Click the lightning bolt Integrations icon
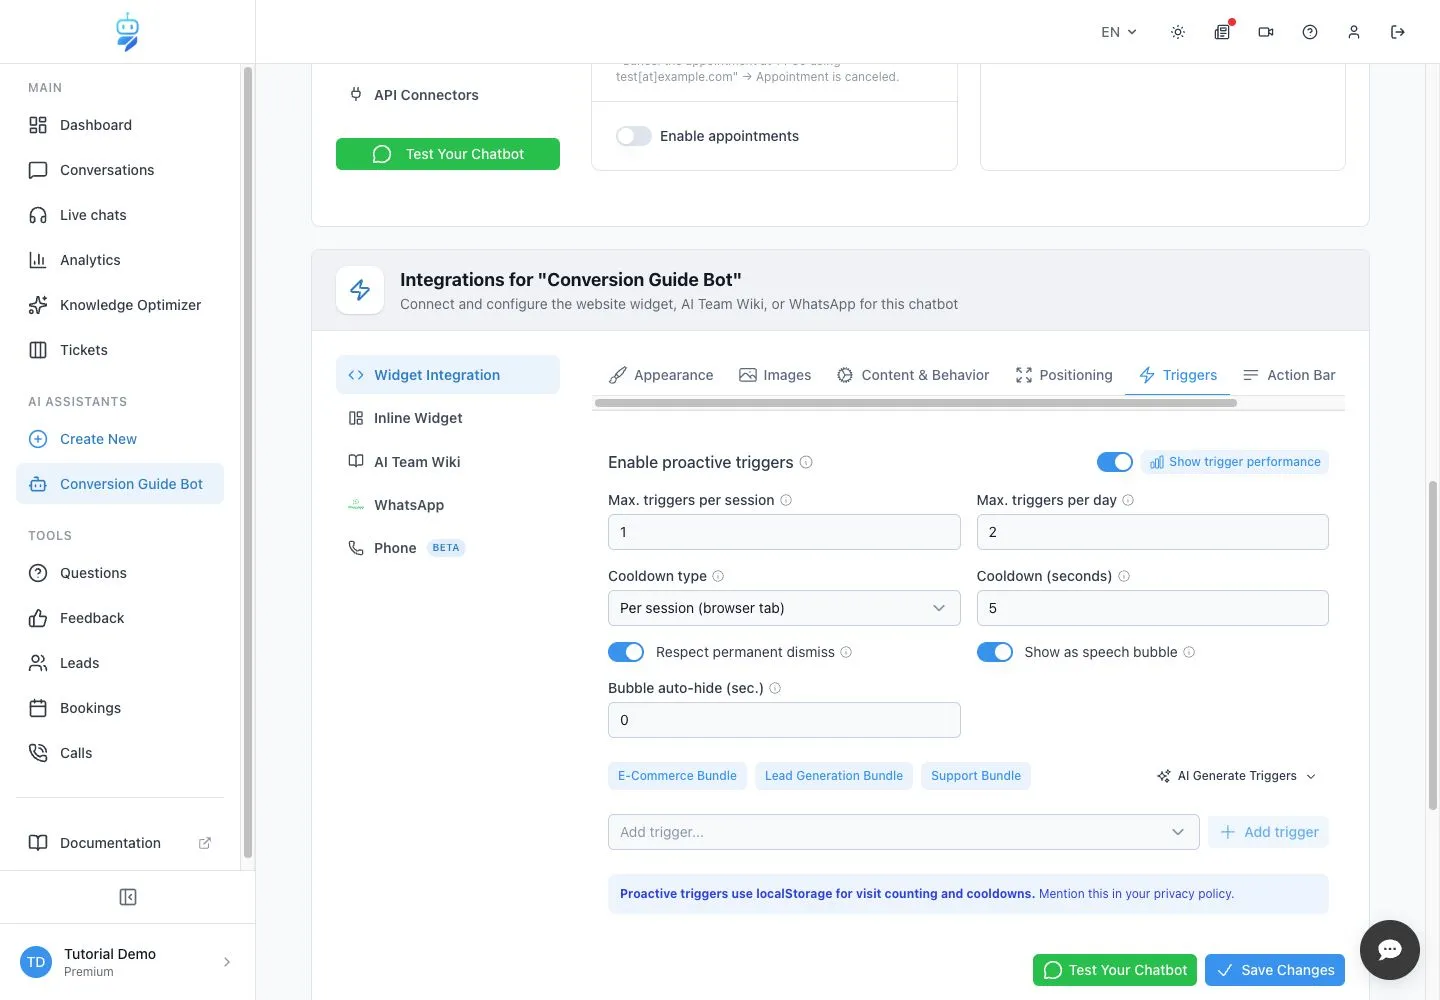The height and width of the screenshot is (1000, 1440). click(x=360, y=290)
